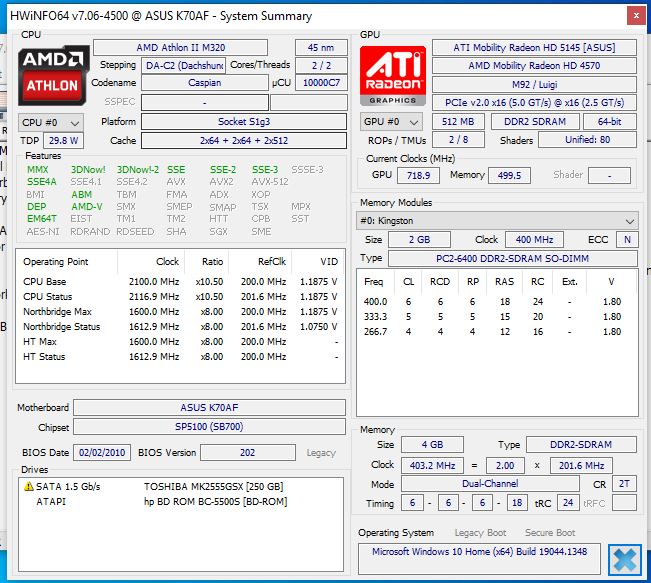Viewport: 651px width, 583px height.
Task: Click the warning icon beside SATA 1.5 Gb/s
Action: pos(29,486)
